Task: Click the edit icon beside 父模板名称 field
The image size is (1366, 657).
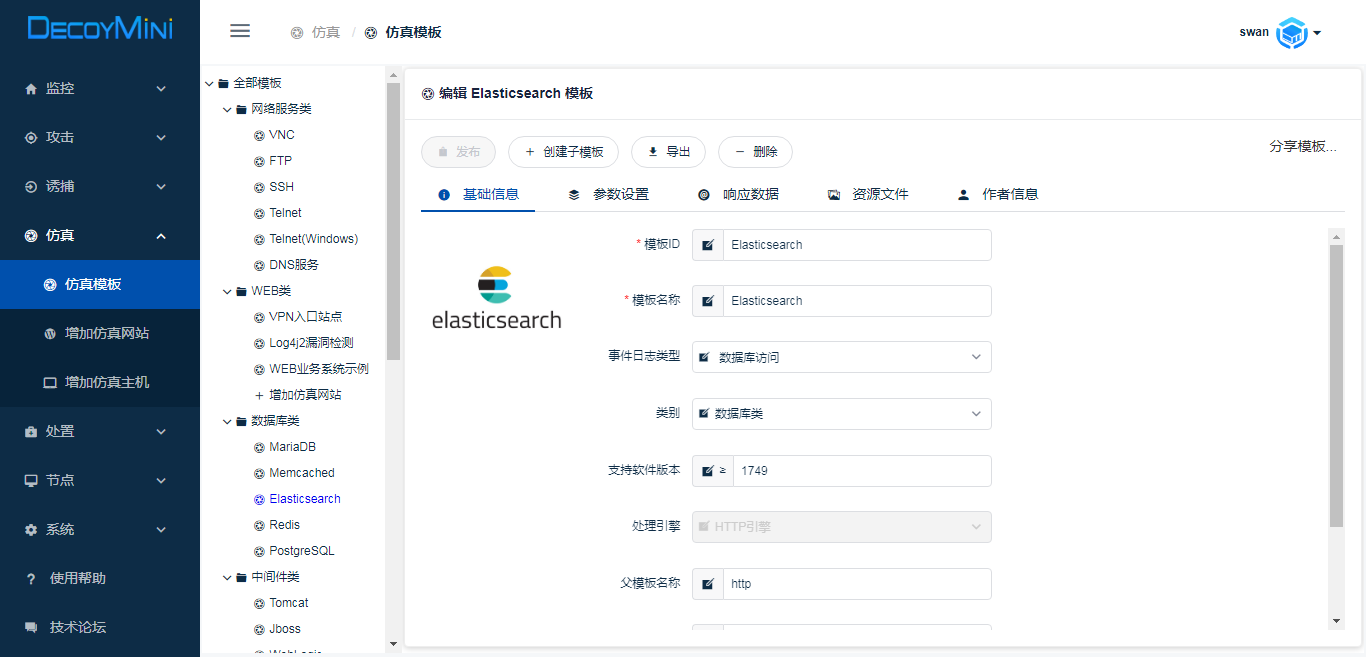Action: pos(708,584)
